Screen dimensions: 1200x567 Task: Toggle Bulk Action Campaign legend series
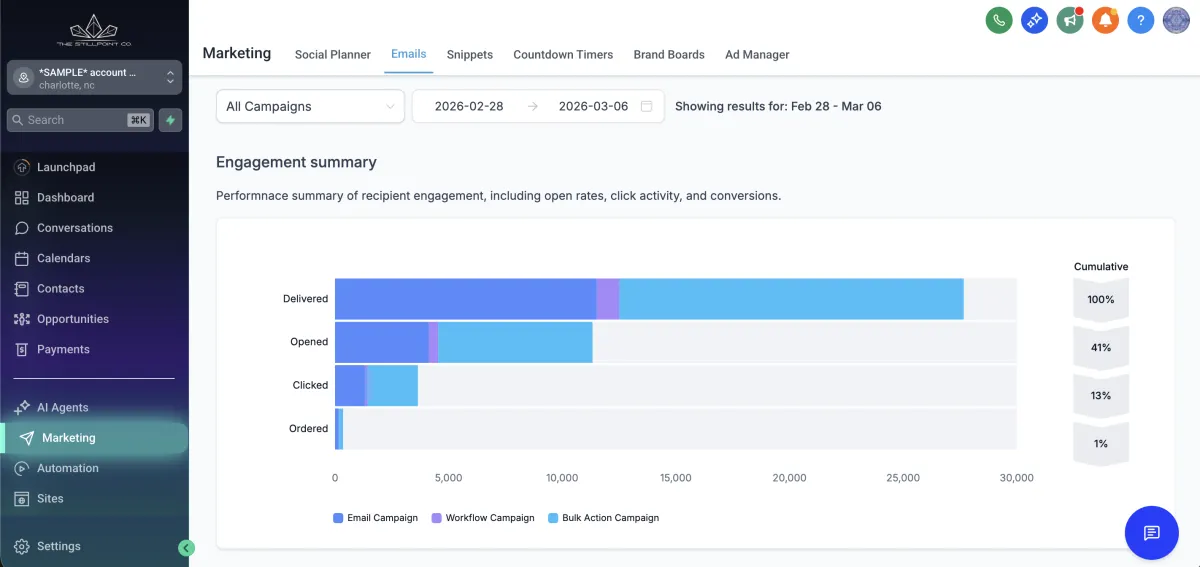pos(603,518)
